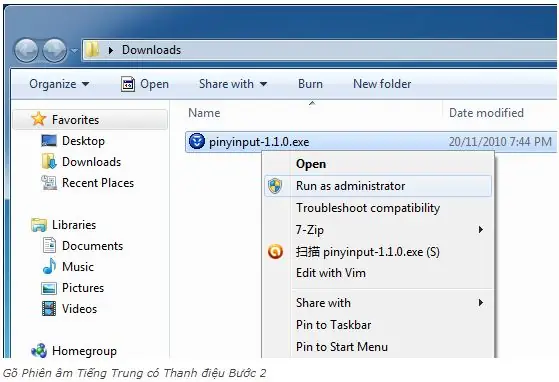
Task: Sort by the Name column header
Action: pyautogui.click(x=204, y=113)
